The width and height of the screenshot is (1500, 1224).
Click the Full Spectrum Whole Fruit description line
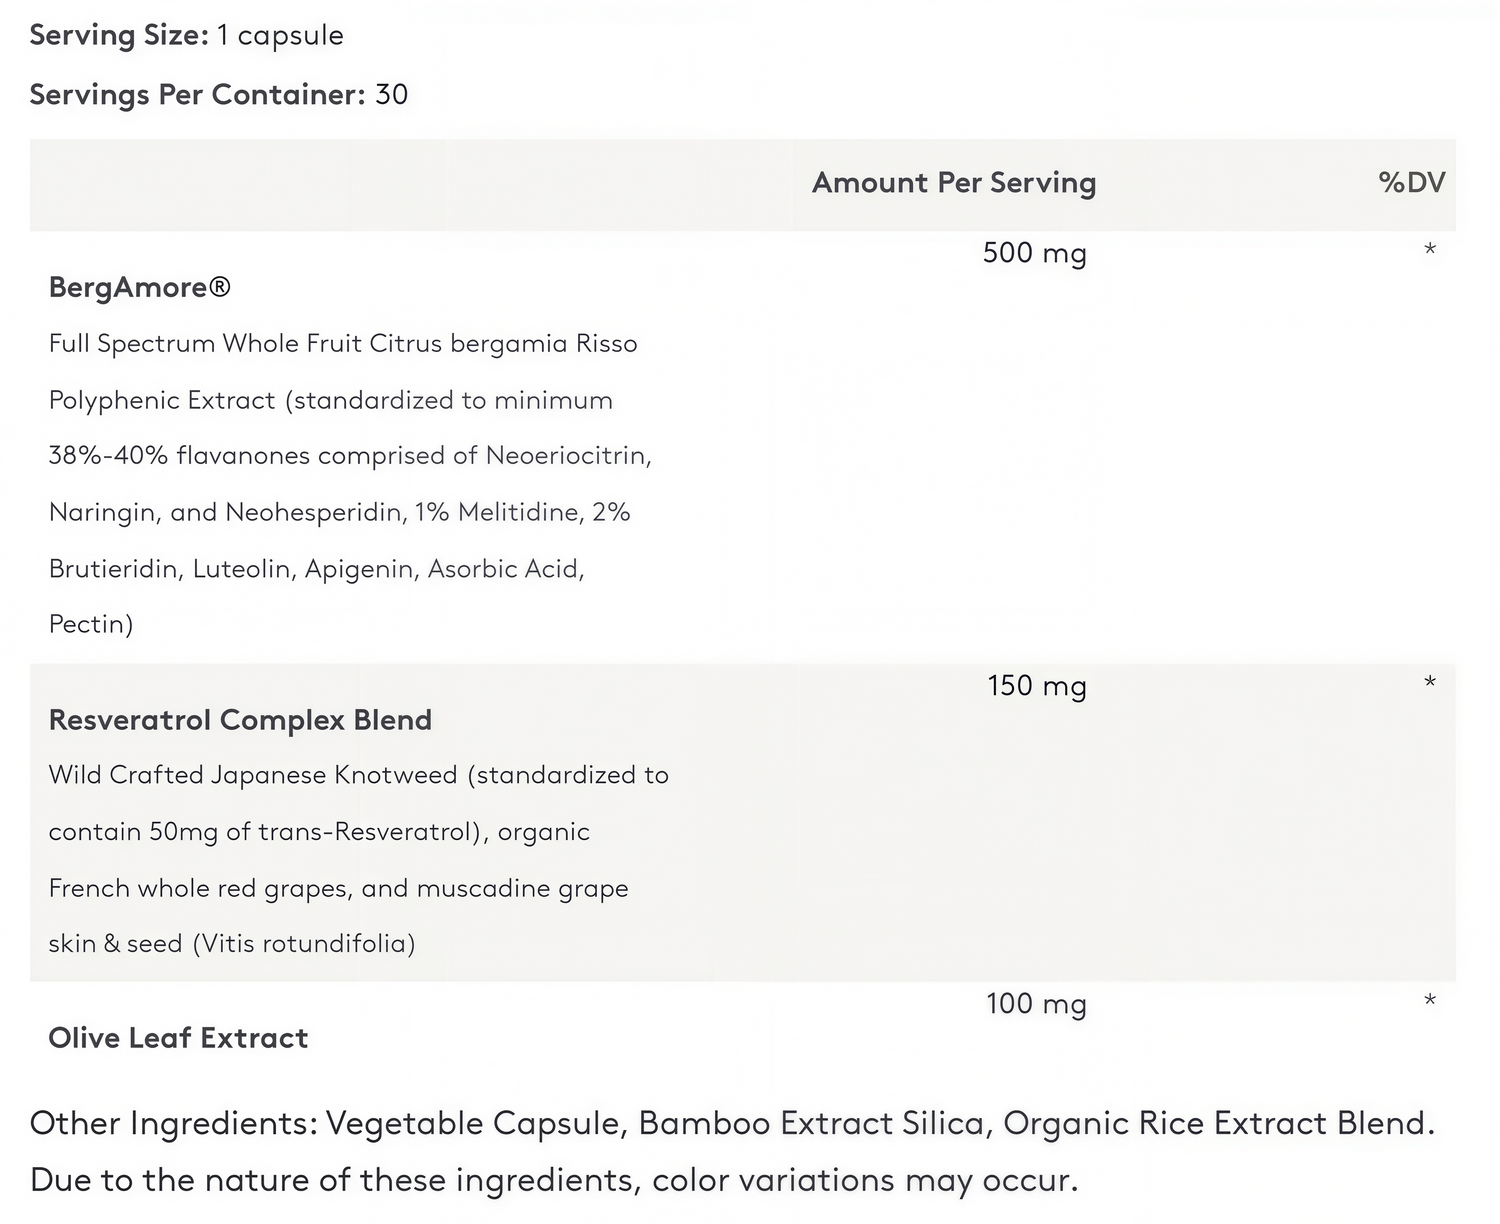(343, 344)
